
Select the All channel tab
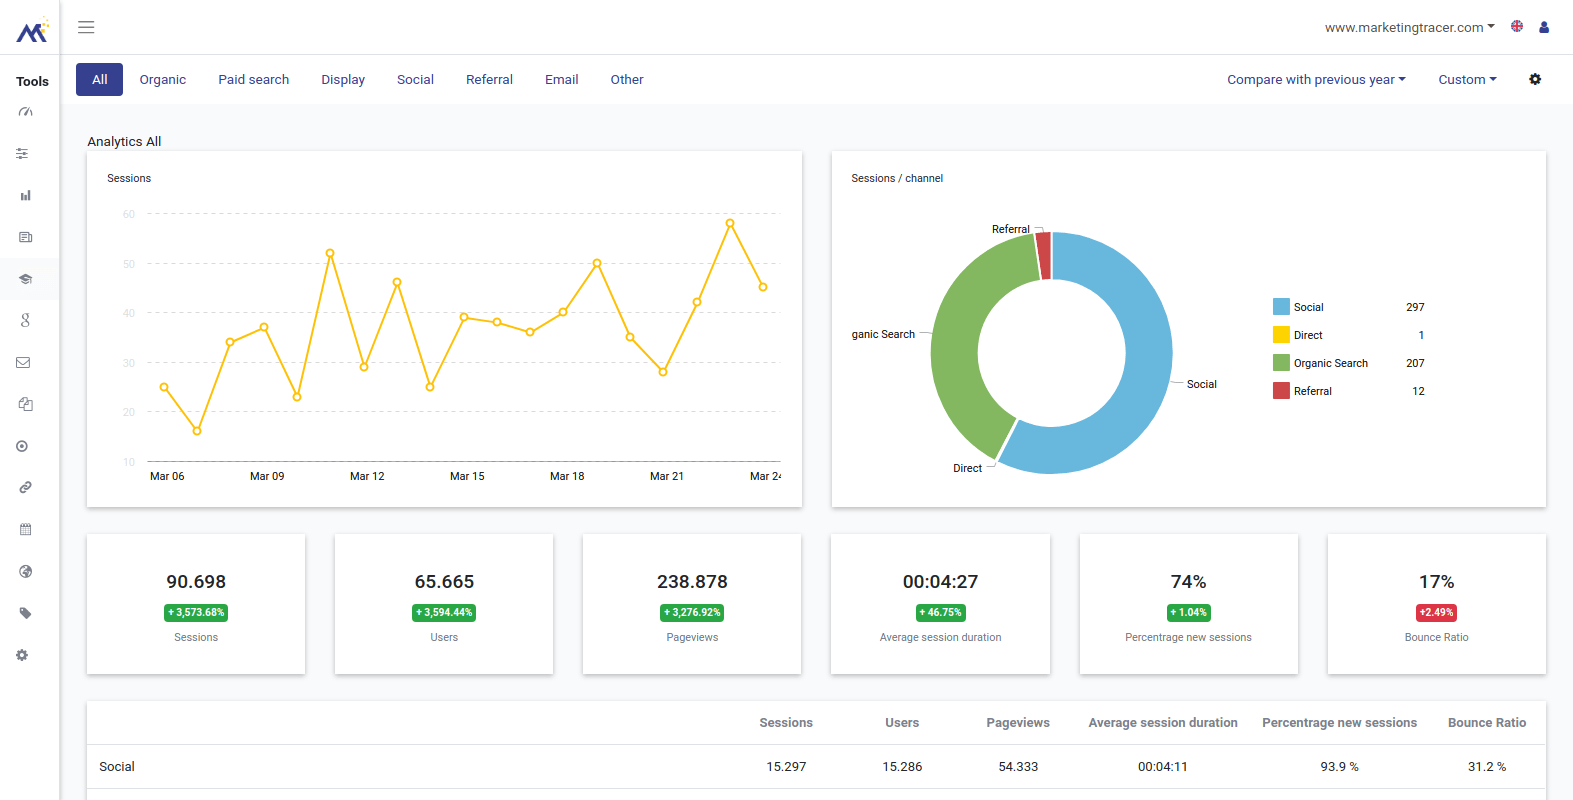(x=99, y=79)
